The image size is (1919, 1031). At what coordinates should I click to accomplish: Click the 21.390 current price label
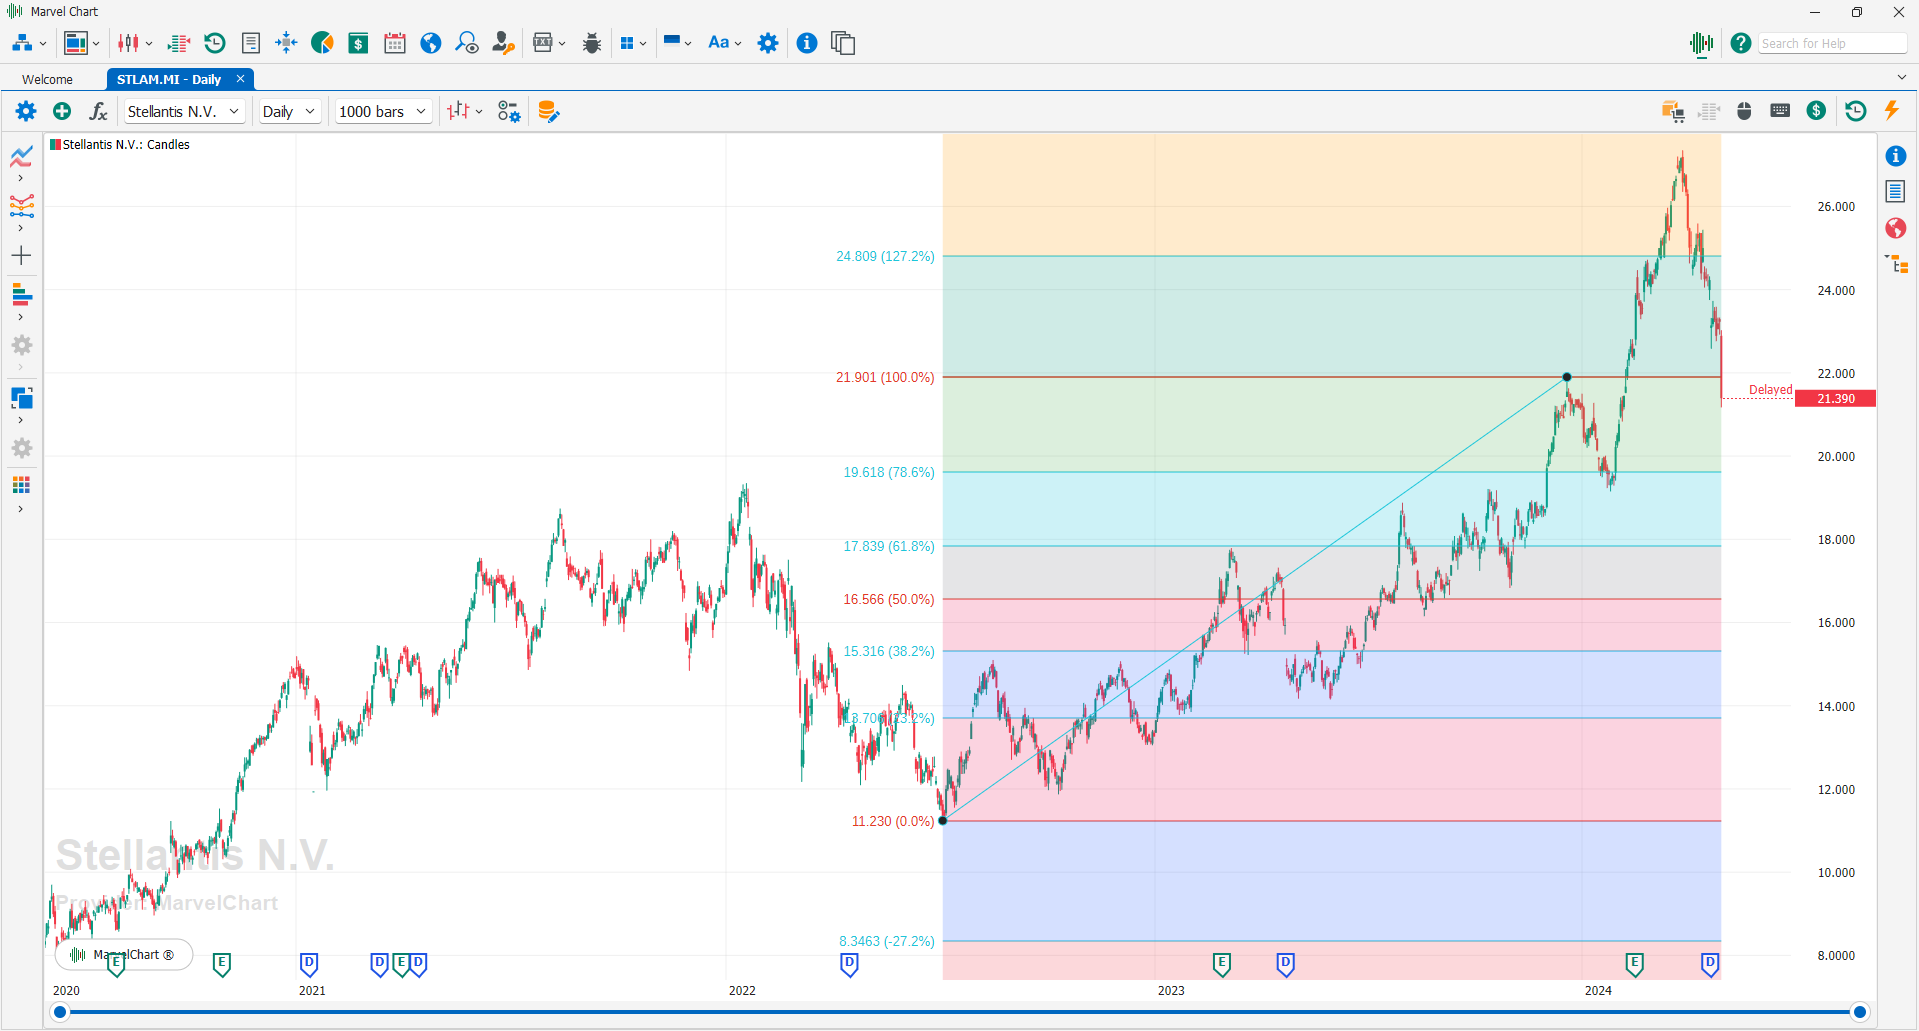(1835, 398)
